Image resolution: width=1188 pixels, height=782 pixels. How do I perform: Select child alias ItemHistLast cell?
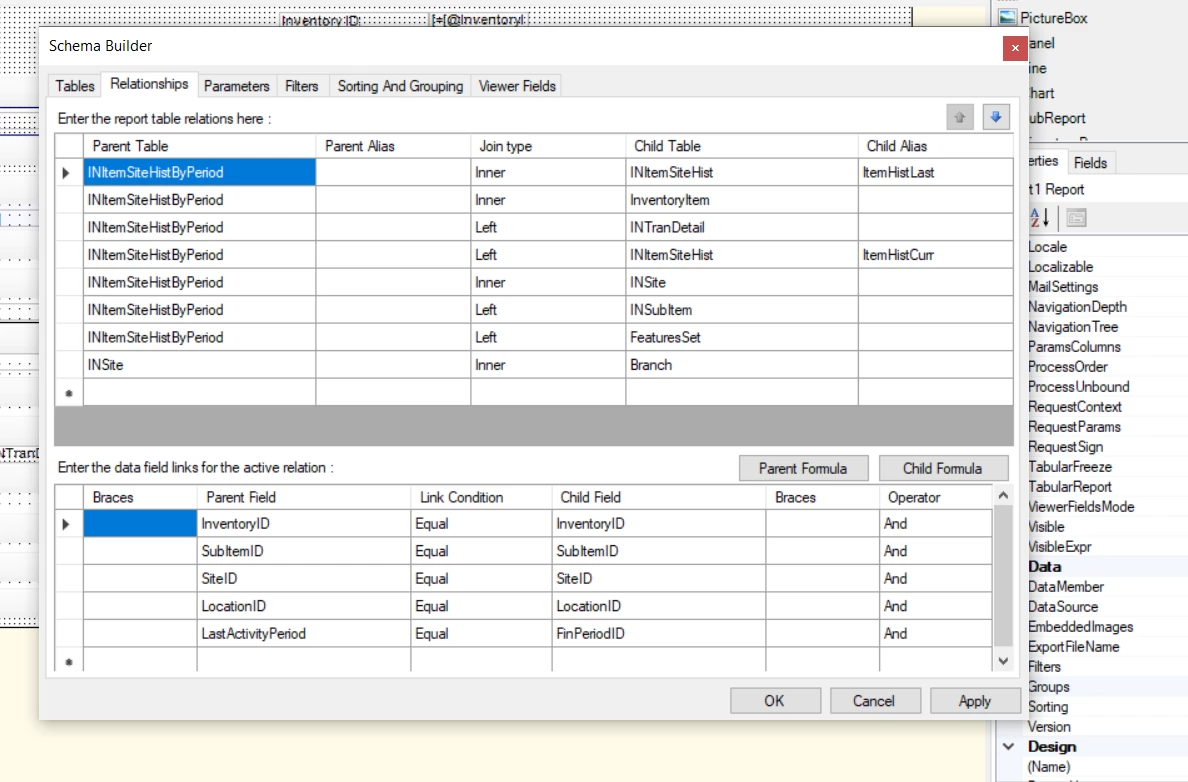(x=935, y=172)
